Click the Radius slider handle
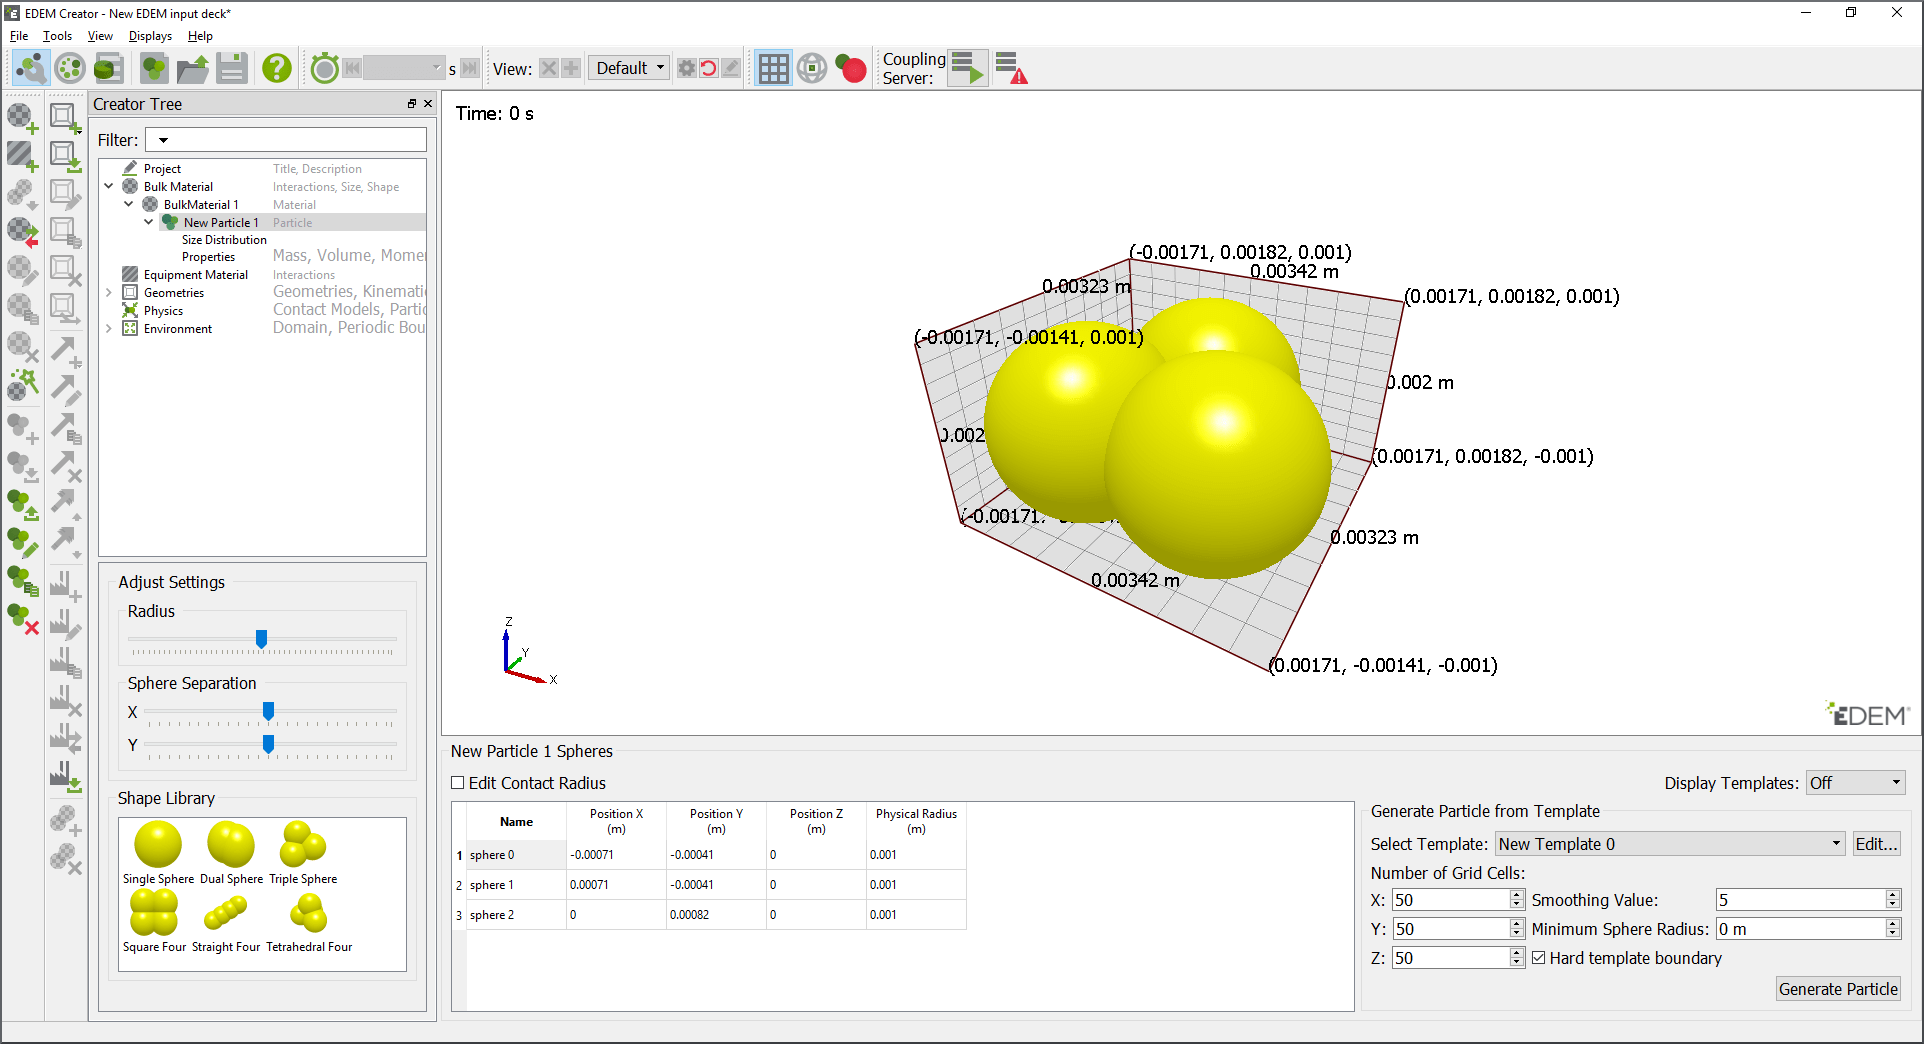The image size is (1924, 1044). point(262,639)
